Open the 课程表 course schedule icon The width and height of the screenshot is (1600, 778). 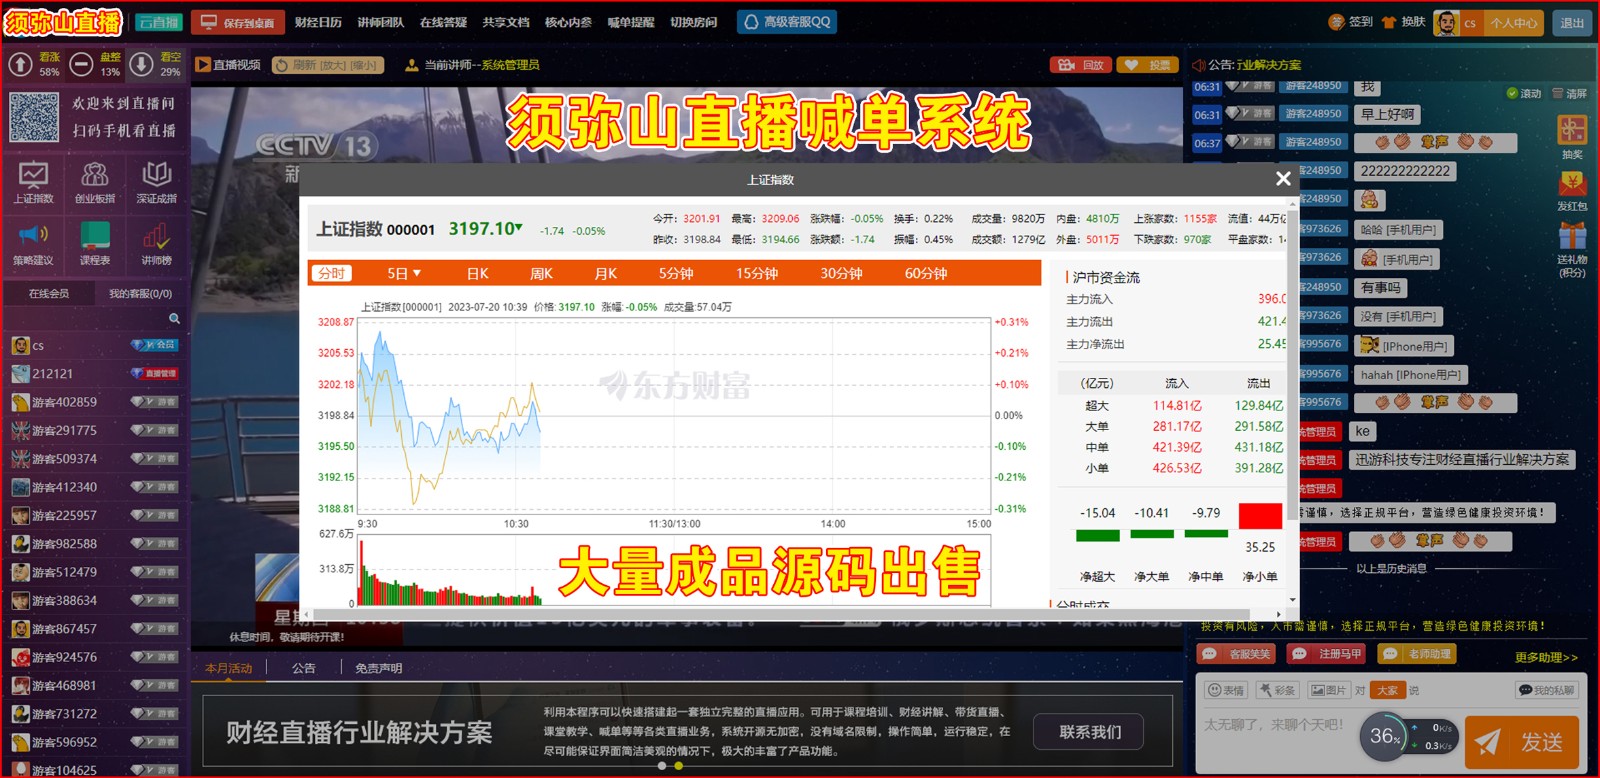coord(95,236)
